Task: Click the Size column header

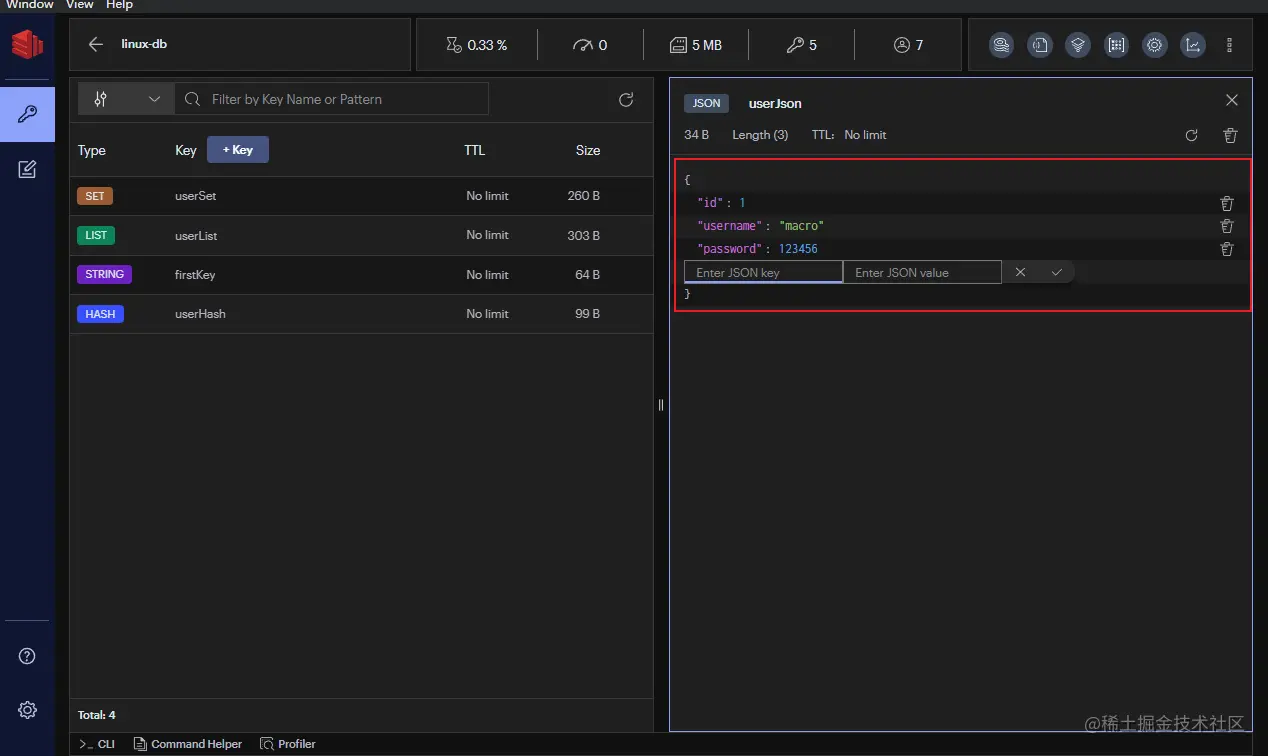Action: coord(588,150)
